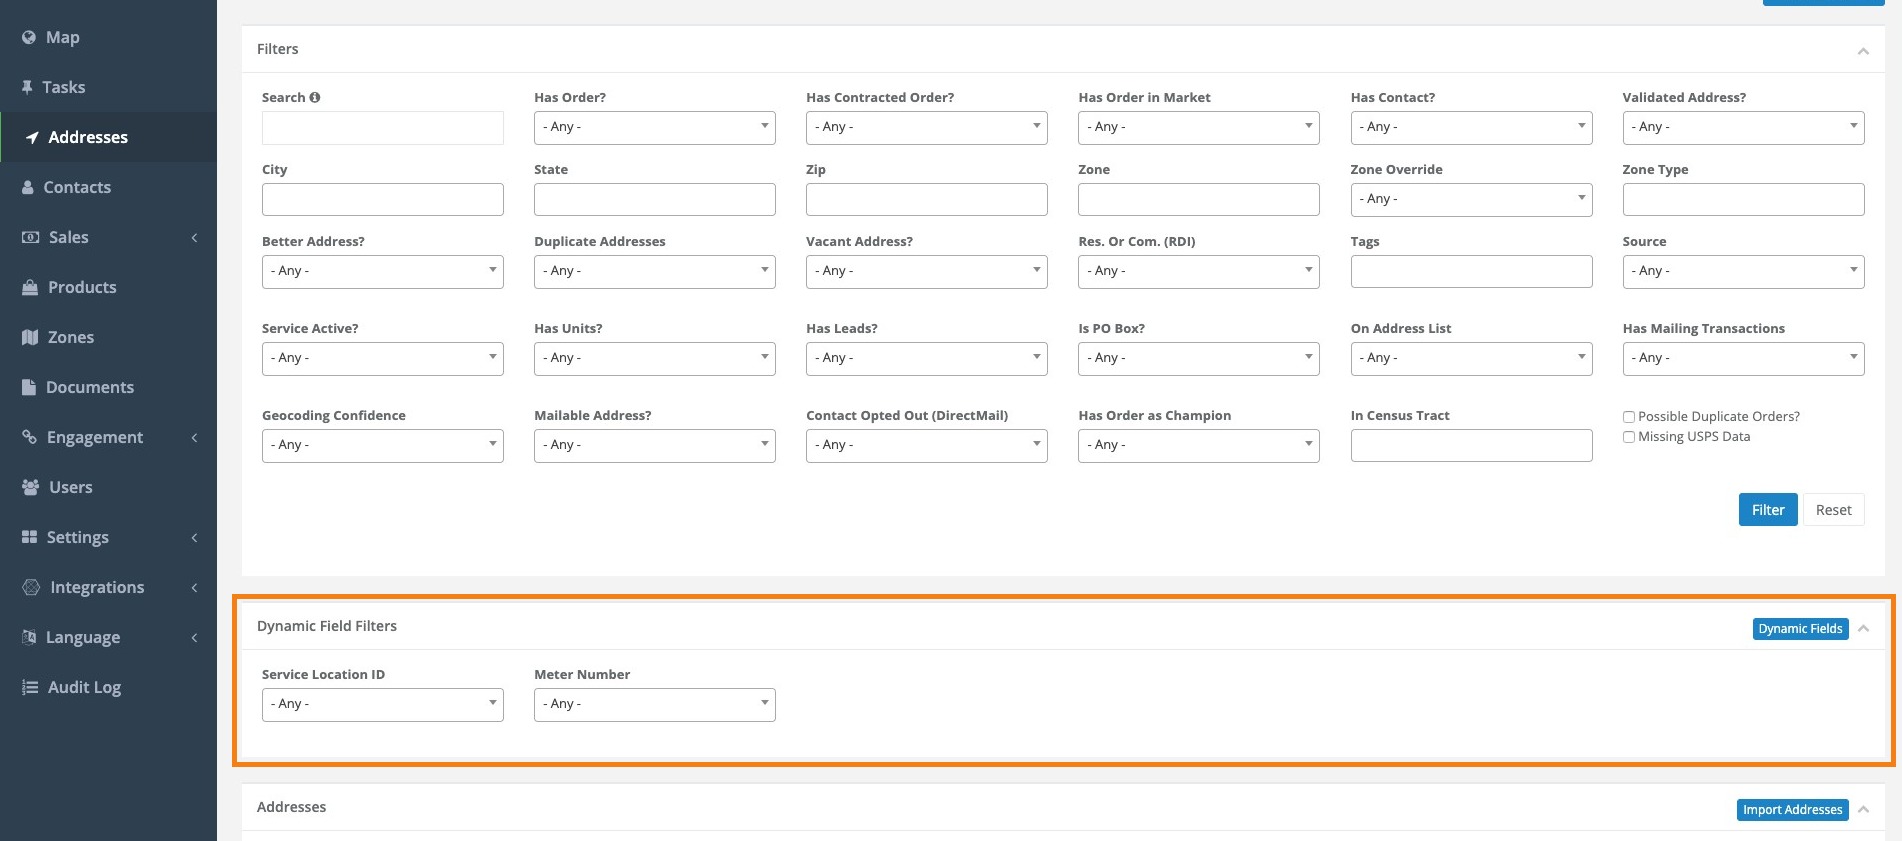The image size is (1902, 841).
Task: Click the Map globe icon in sidebar
Action: (x=29, y=37)
